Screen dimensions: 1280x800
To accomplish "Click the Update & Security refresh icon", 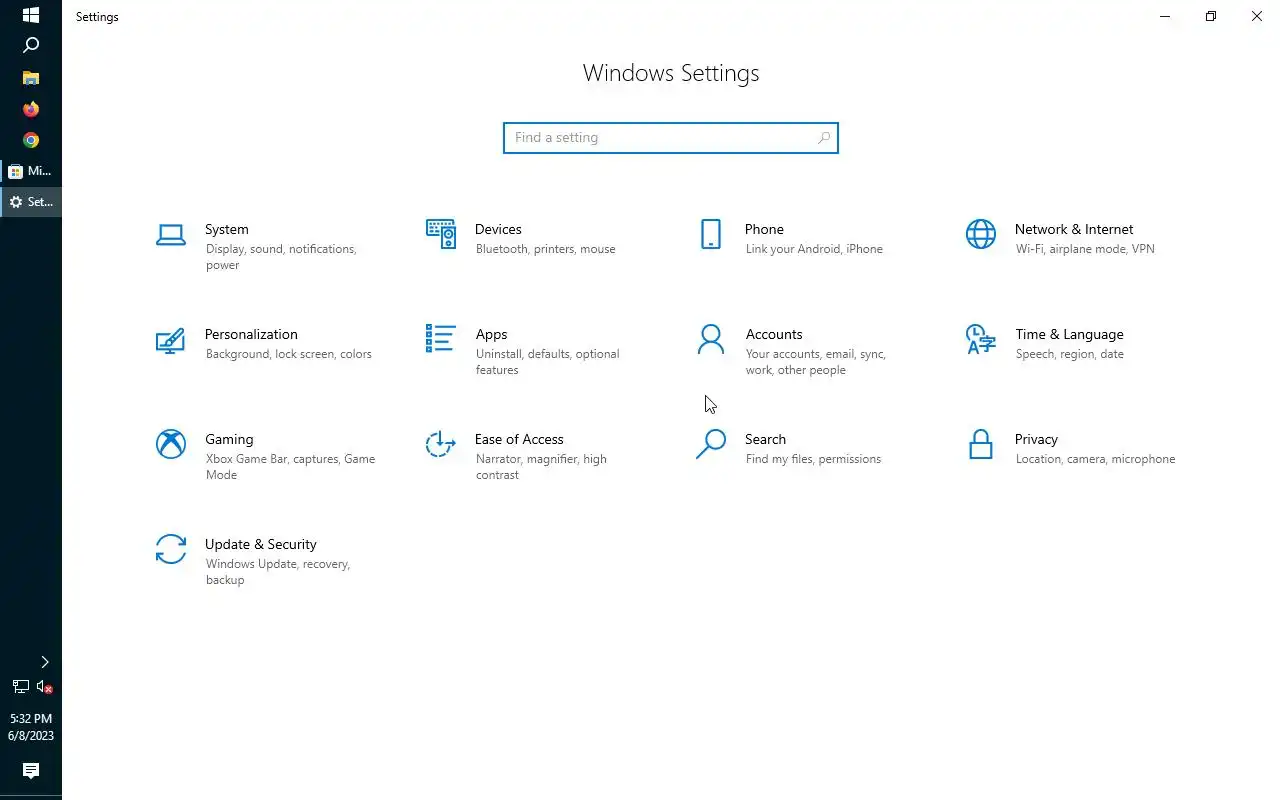I will (171, 549).
